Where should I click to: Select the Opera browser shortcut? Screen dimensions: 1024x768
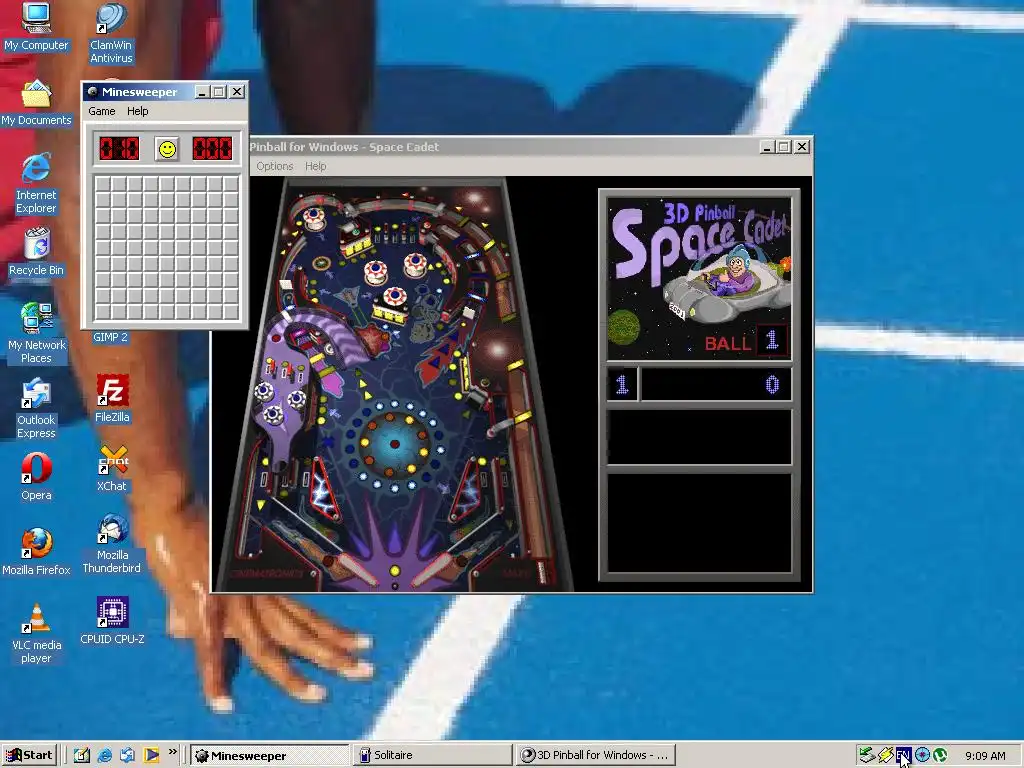tap(36, 477)
